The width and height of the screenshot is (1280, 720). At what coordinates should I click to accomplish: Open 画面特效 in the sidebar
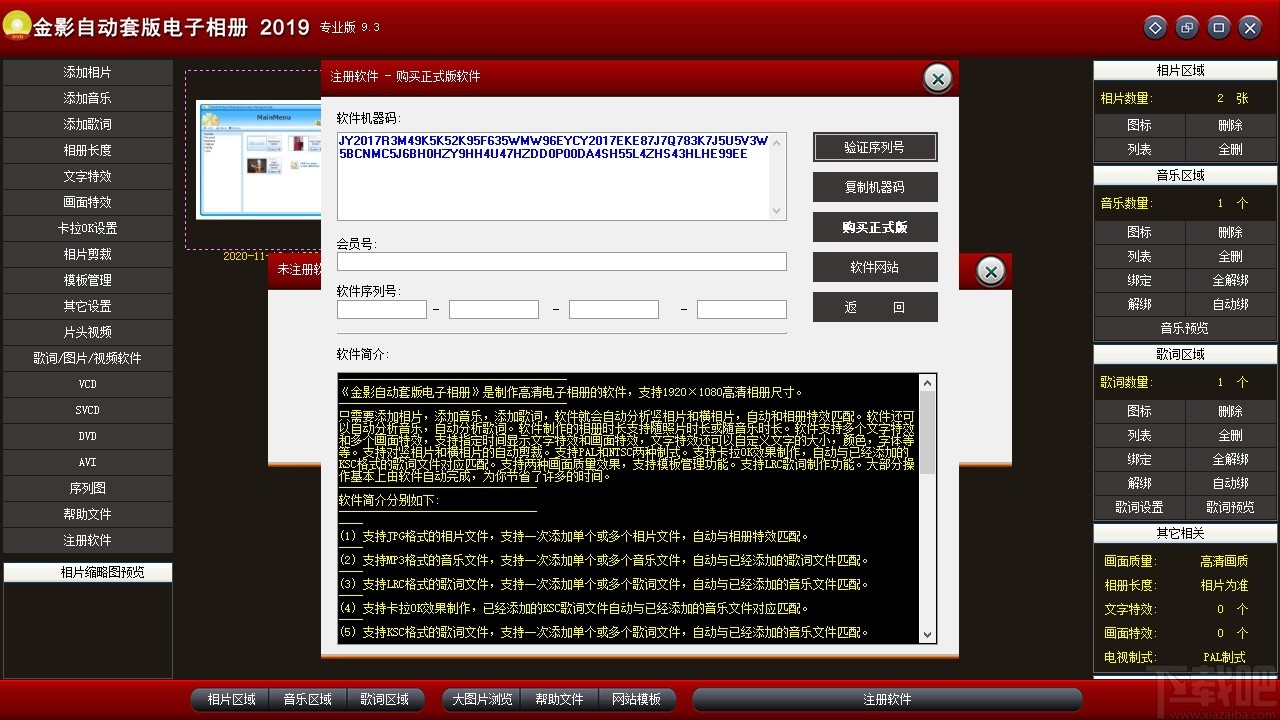[88, 203]
